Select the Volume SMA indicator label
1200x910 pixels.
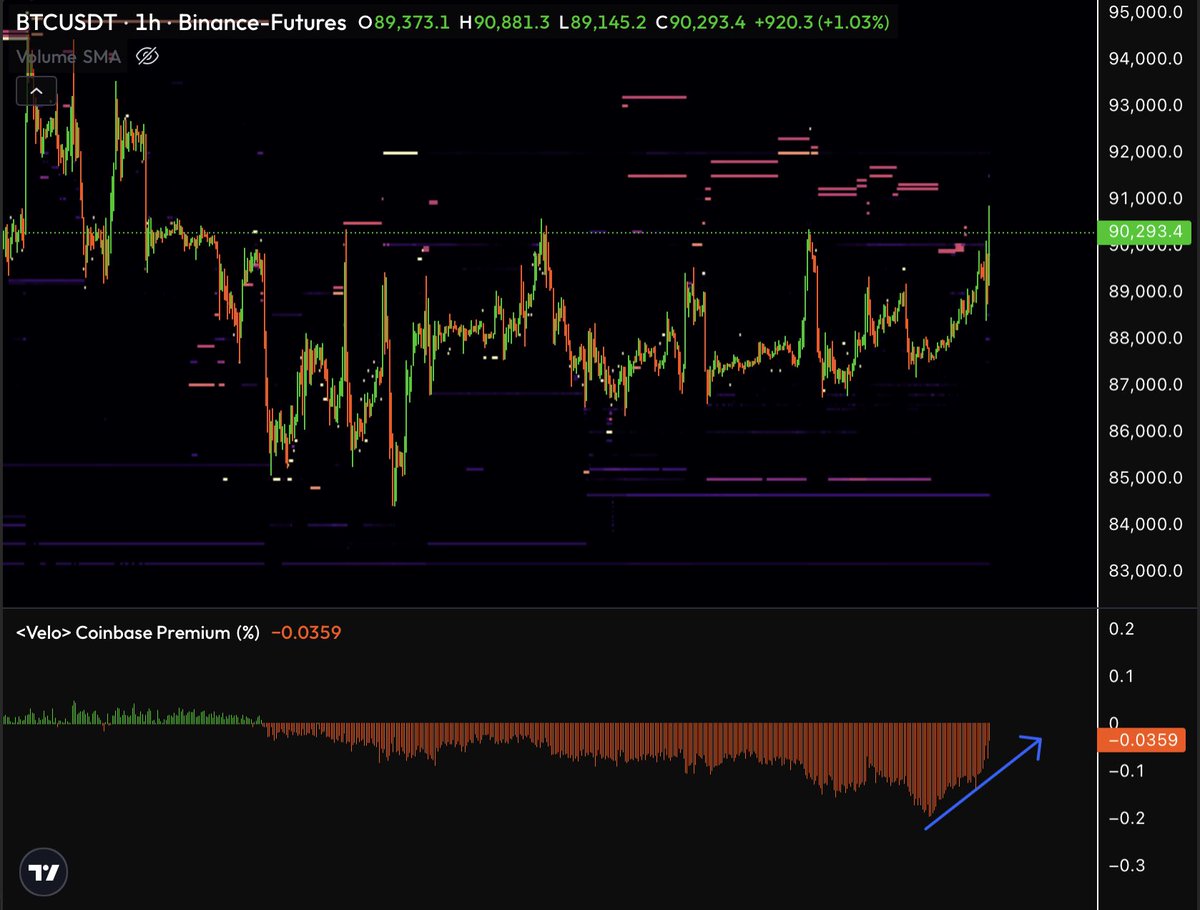pos(68,57)
